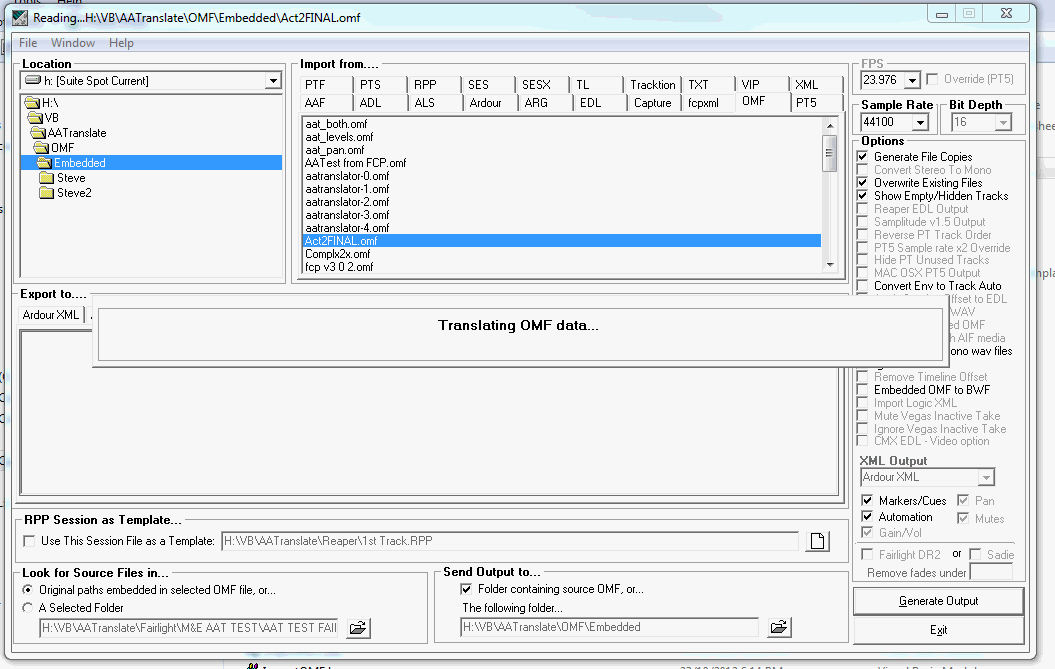Toggle Generate File Copies checkbox
The width and height of the screenshot is (1055, 669).
863,157
